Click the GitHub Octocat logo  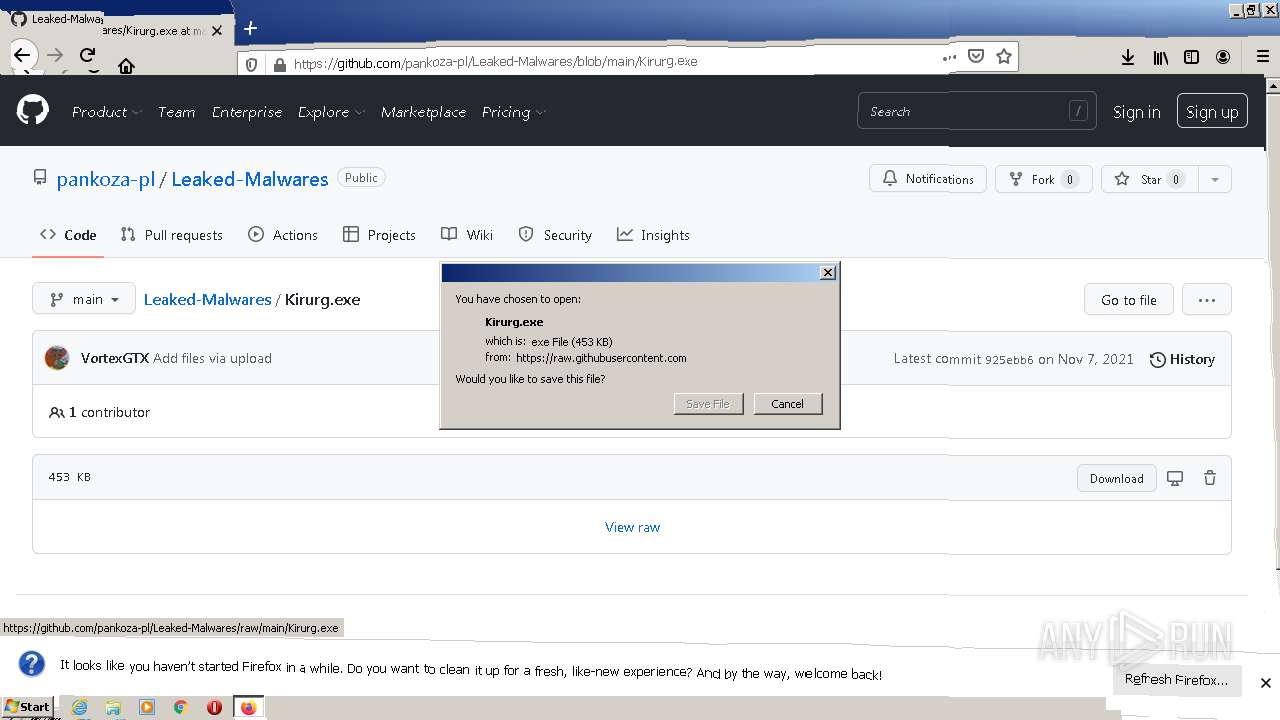click(32, 111)
